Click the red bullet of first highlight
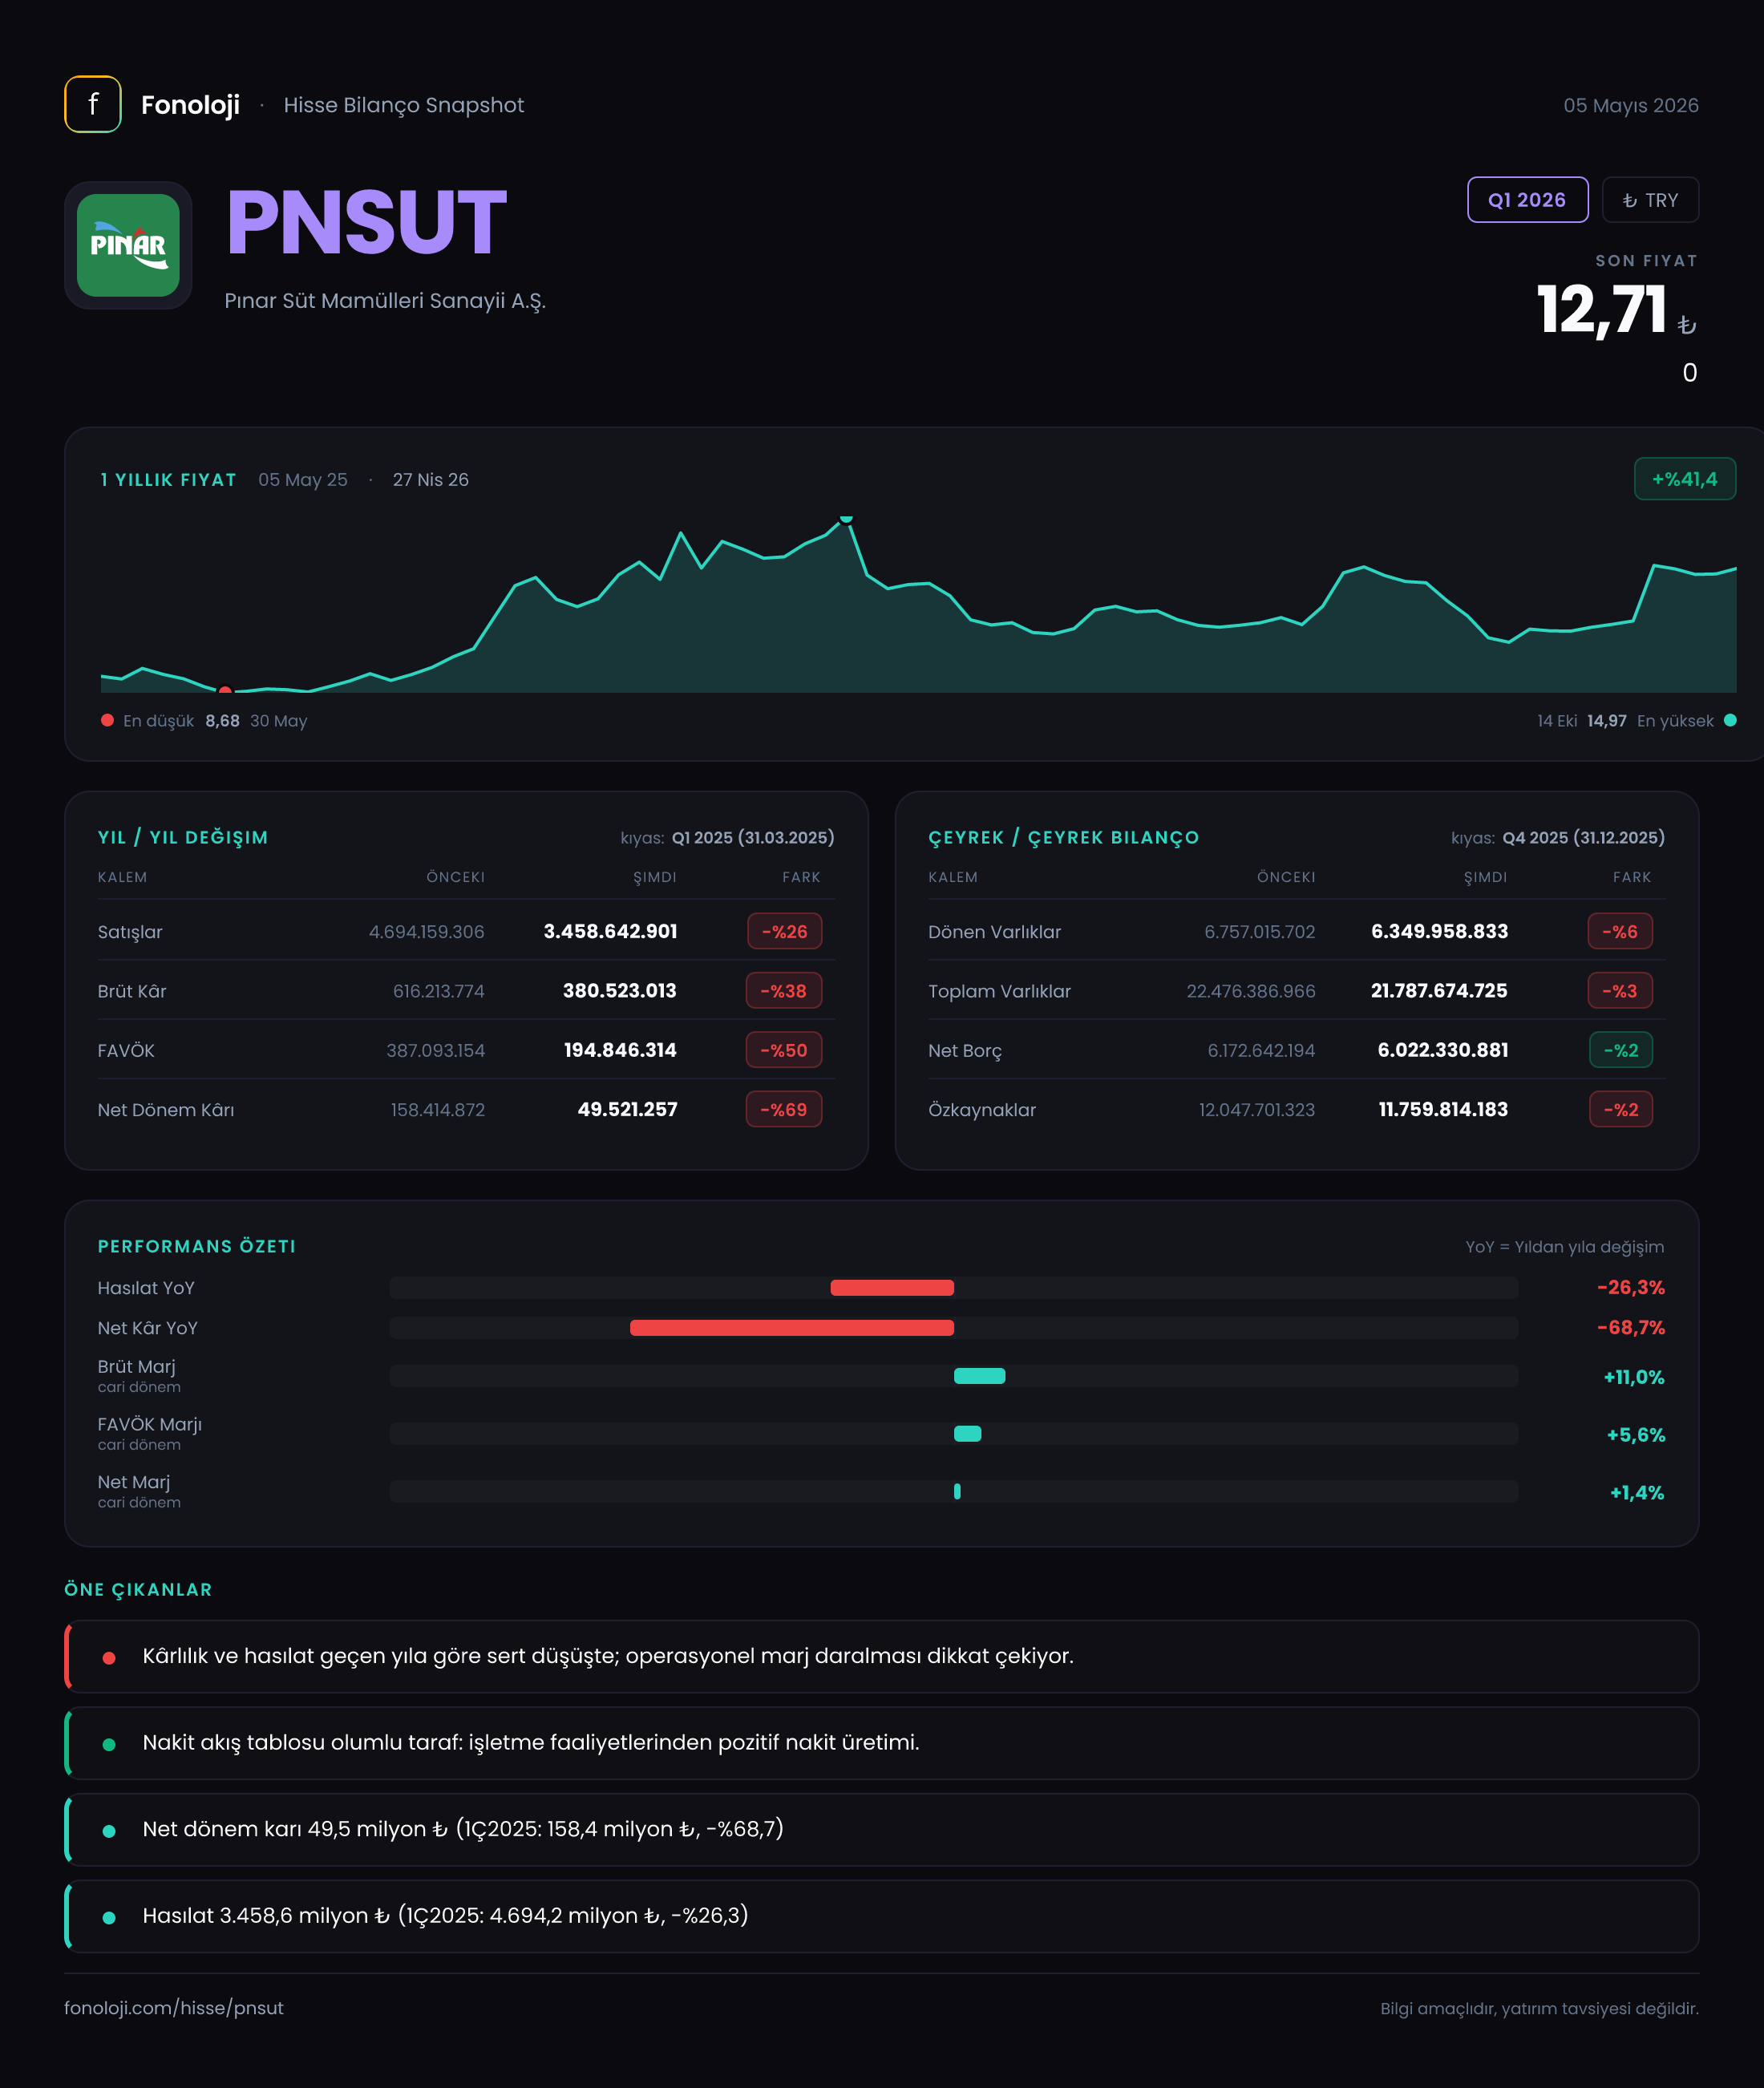 (109, 1658)
